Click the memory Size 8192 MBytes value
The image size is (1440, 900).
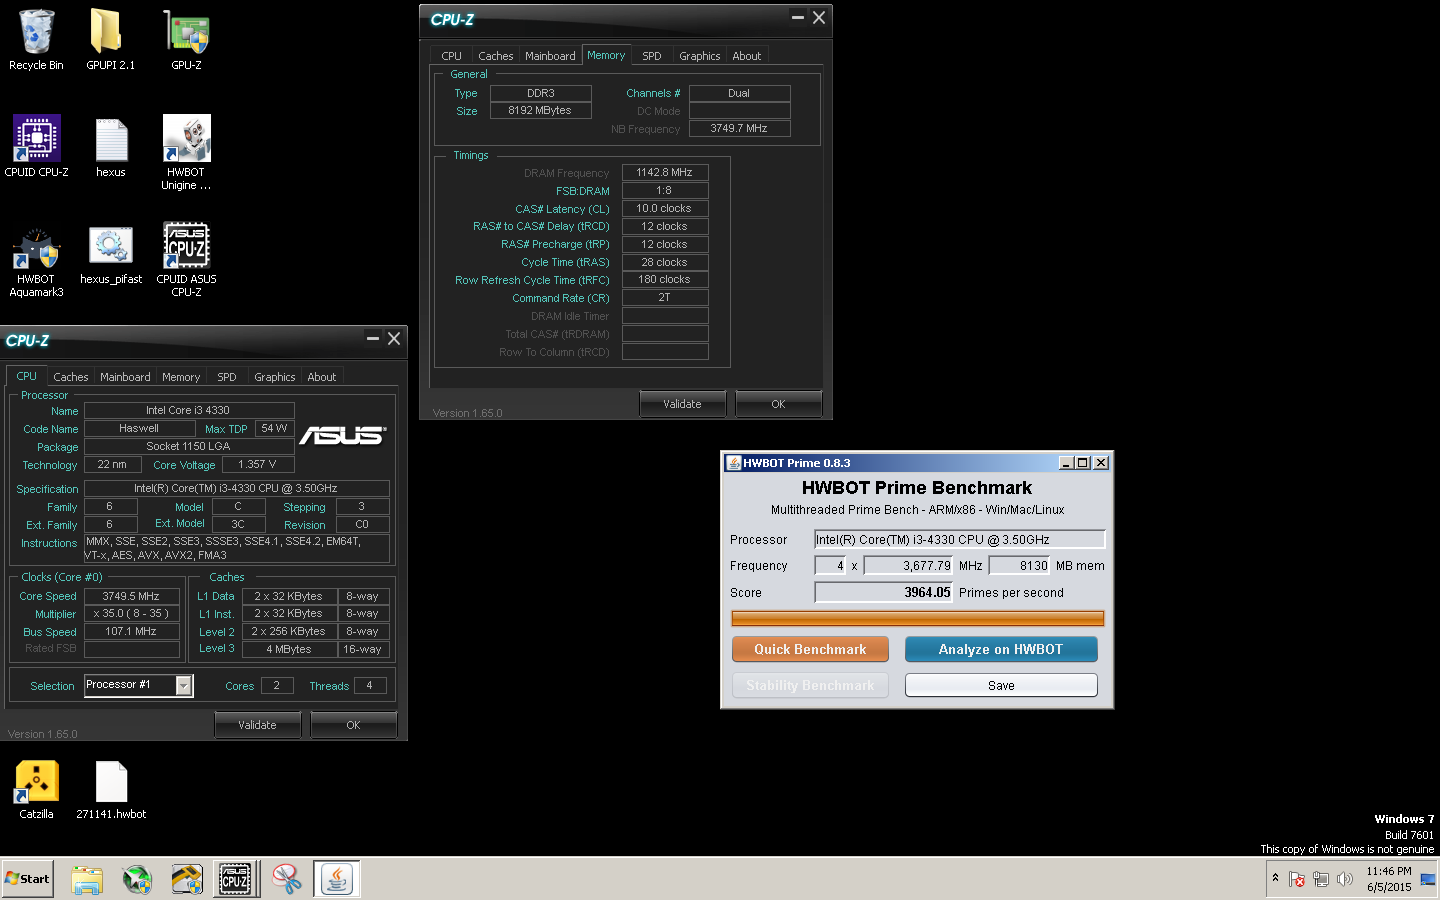click(x=541, y=110)
